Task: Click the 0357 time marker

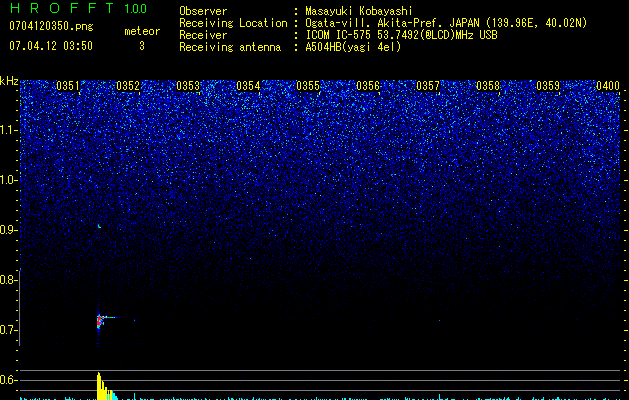Action: 428,86
